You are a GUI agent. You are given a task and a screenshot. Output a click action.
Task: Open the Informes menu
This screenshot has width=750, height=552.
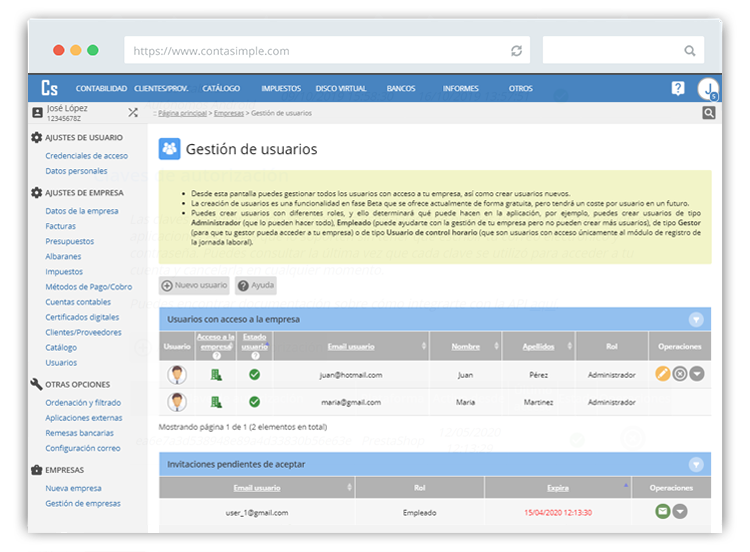[461, 88]
